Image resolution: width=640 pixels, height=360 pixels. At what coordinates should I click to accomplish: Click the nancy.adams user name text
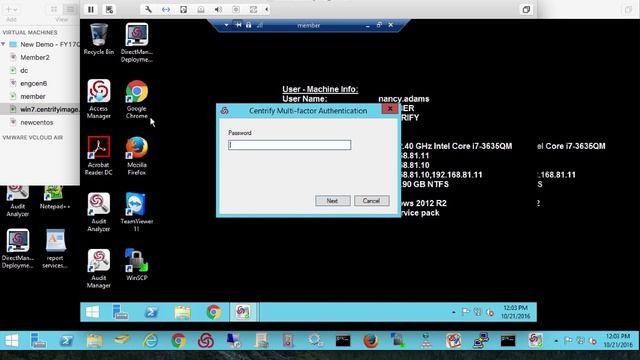pos(404,99)
